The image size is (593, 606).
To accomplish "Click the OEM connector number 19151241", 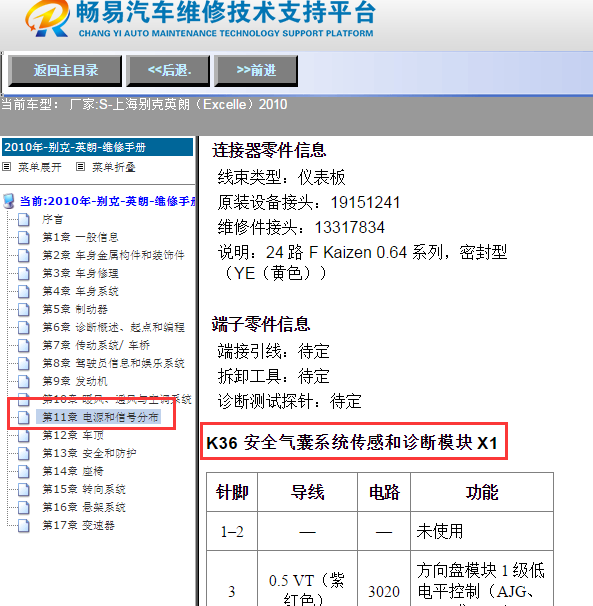I will [365, 203].
